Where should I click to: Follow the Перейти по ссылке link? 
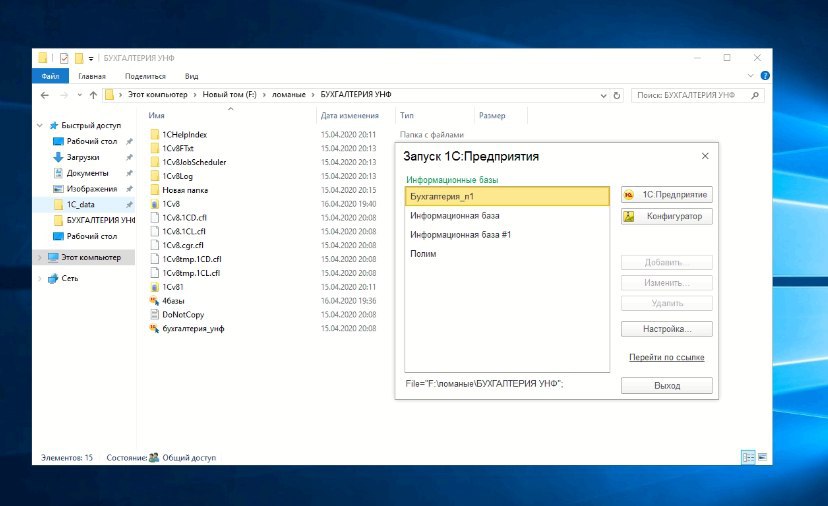tap(666, 358)
